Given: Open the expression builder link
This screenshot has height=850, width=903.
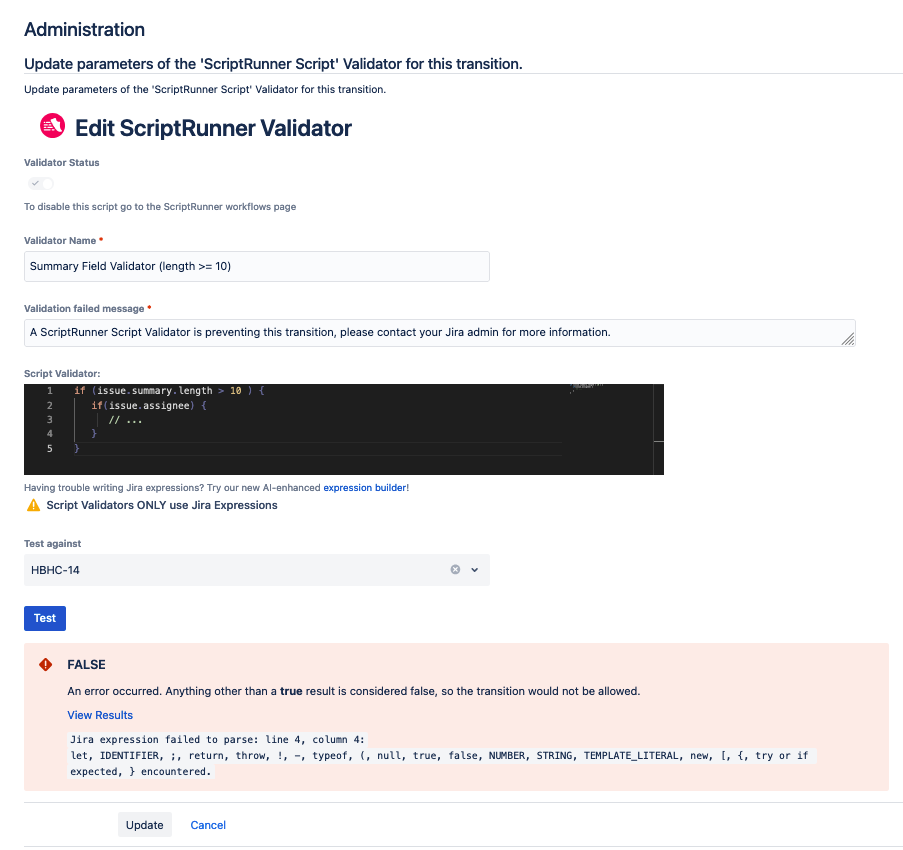Looking at the screenshot, I should click(x=365, y=488).
